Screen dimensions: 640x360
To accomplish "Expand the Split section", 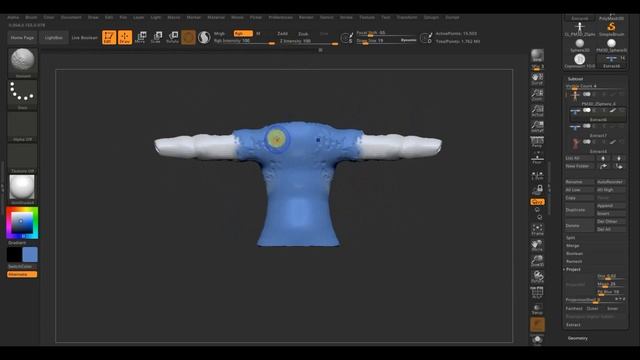I will click(x=571, y=238).
